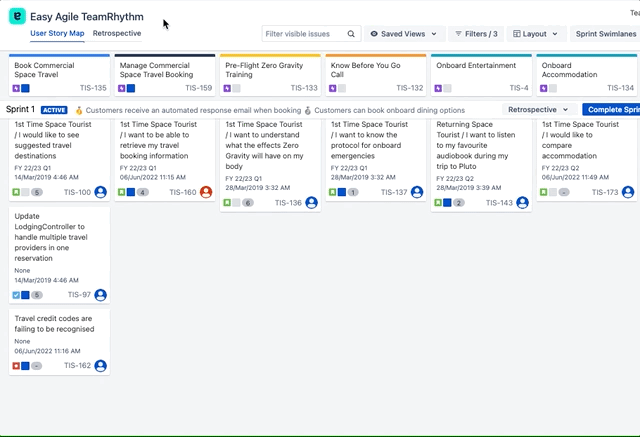
Task: Click the blue status square on TIS-160
Action: tap(131, 192)
